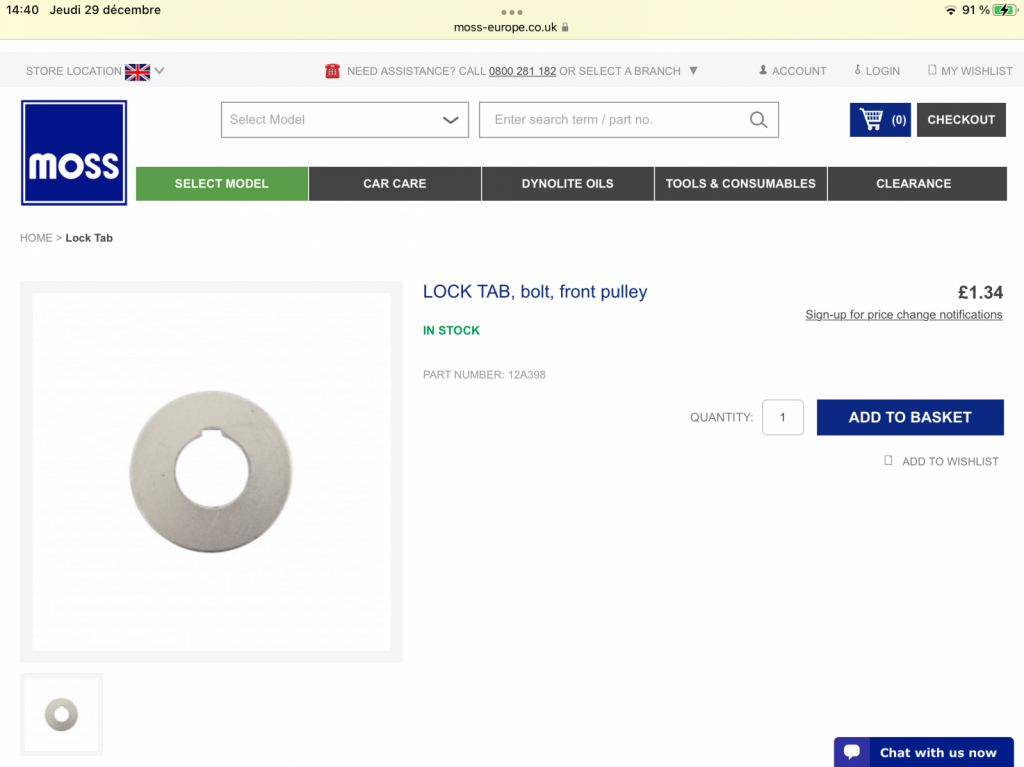This screenshot has height=767, width=1024.
Task: Click the add to wishlist icon
Action: 888,461
